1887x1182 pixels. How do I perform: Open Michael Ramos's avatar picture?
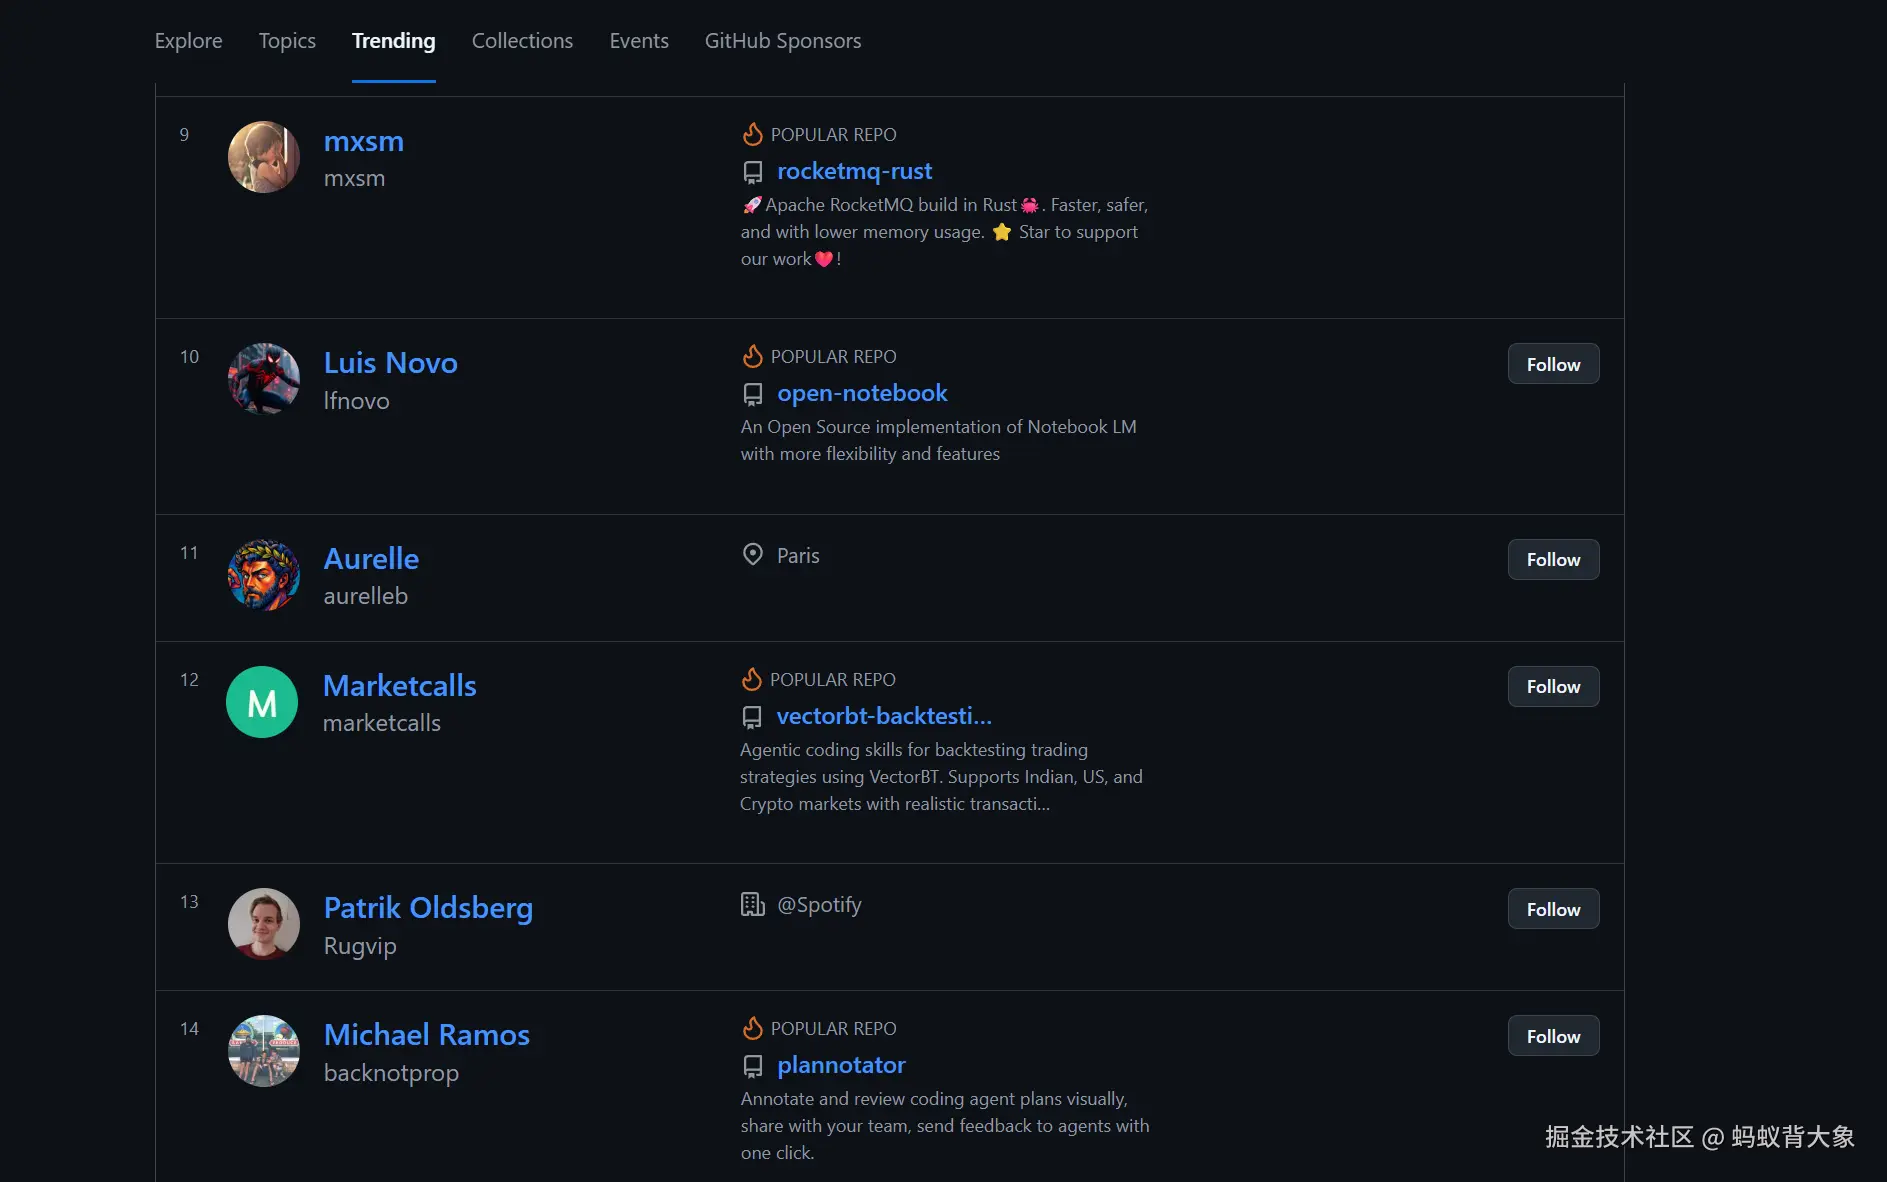[263, 1051]
